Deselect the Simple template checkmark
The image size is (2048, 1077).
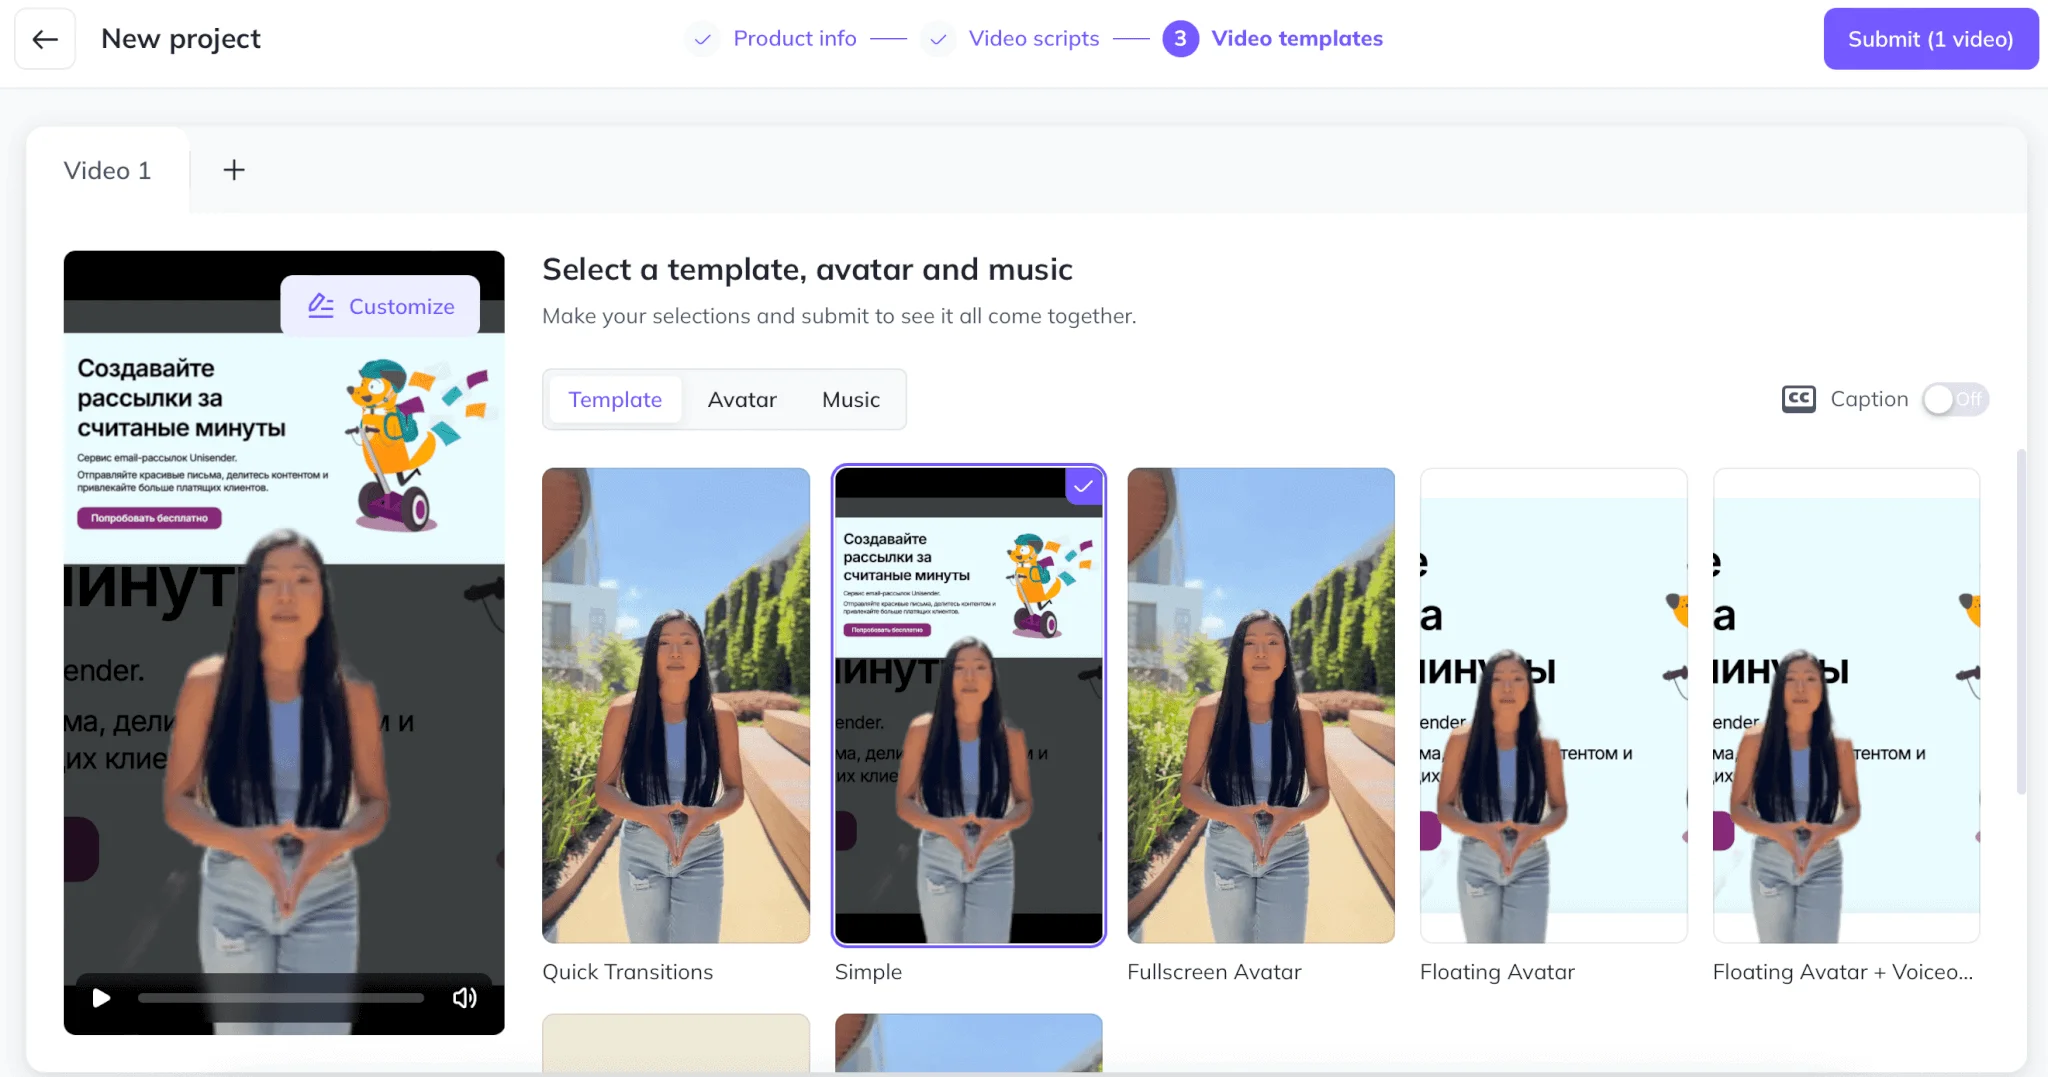click(x=1083, y=487)
